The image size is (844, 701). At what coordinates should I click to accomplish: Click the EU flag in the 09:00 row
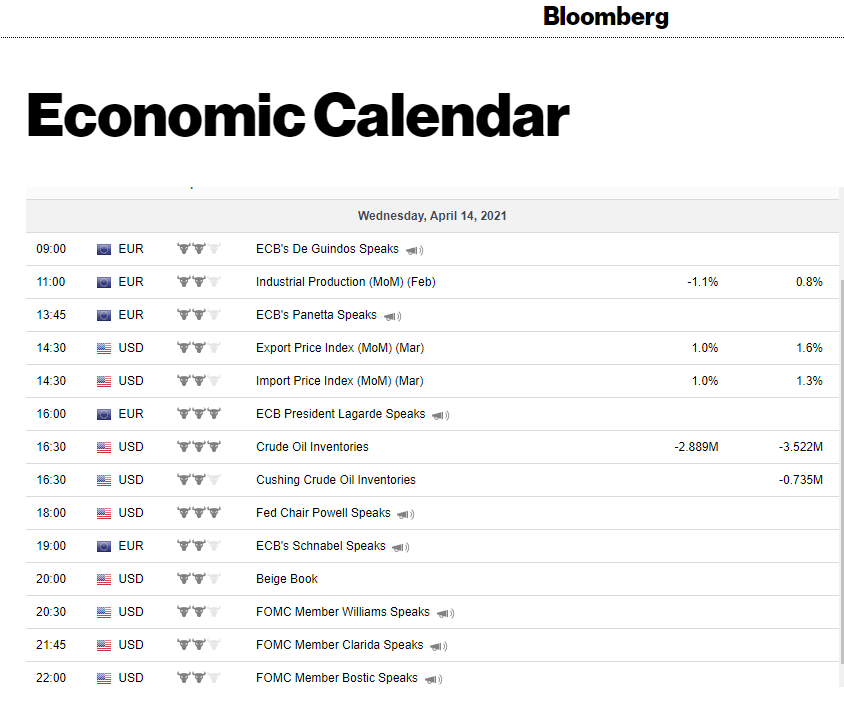[104, 249]
